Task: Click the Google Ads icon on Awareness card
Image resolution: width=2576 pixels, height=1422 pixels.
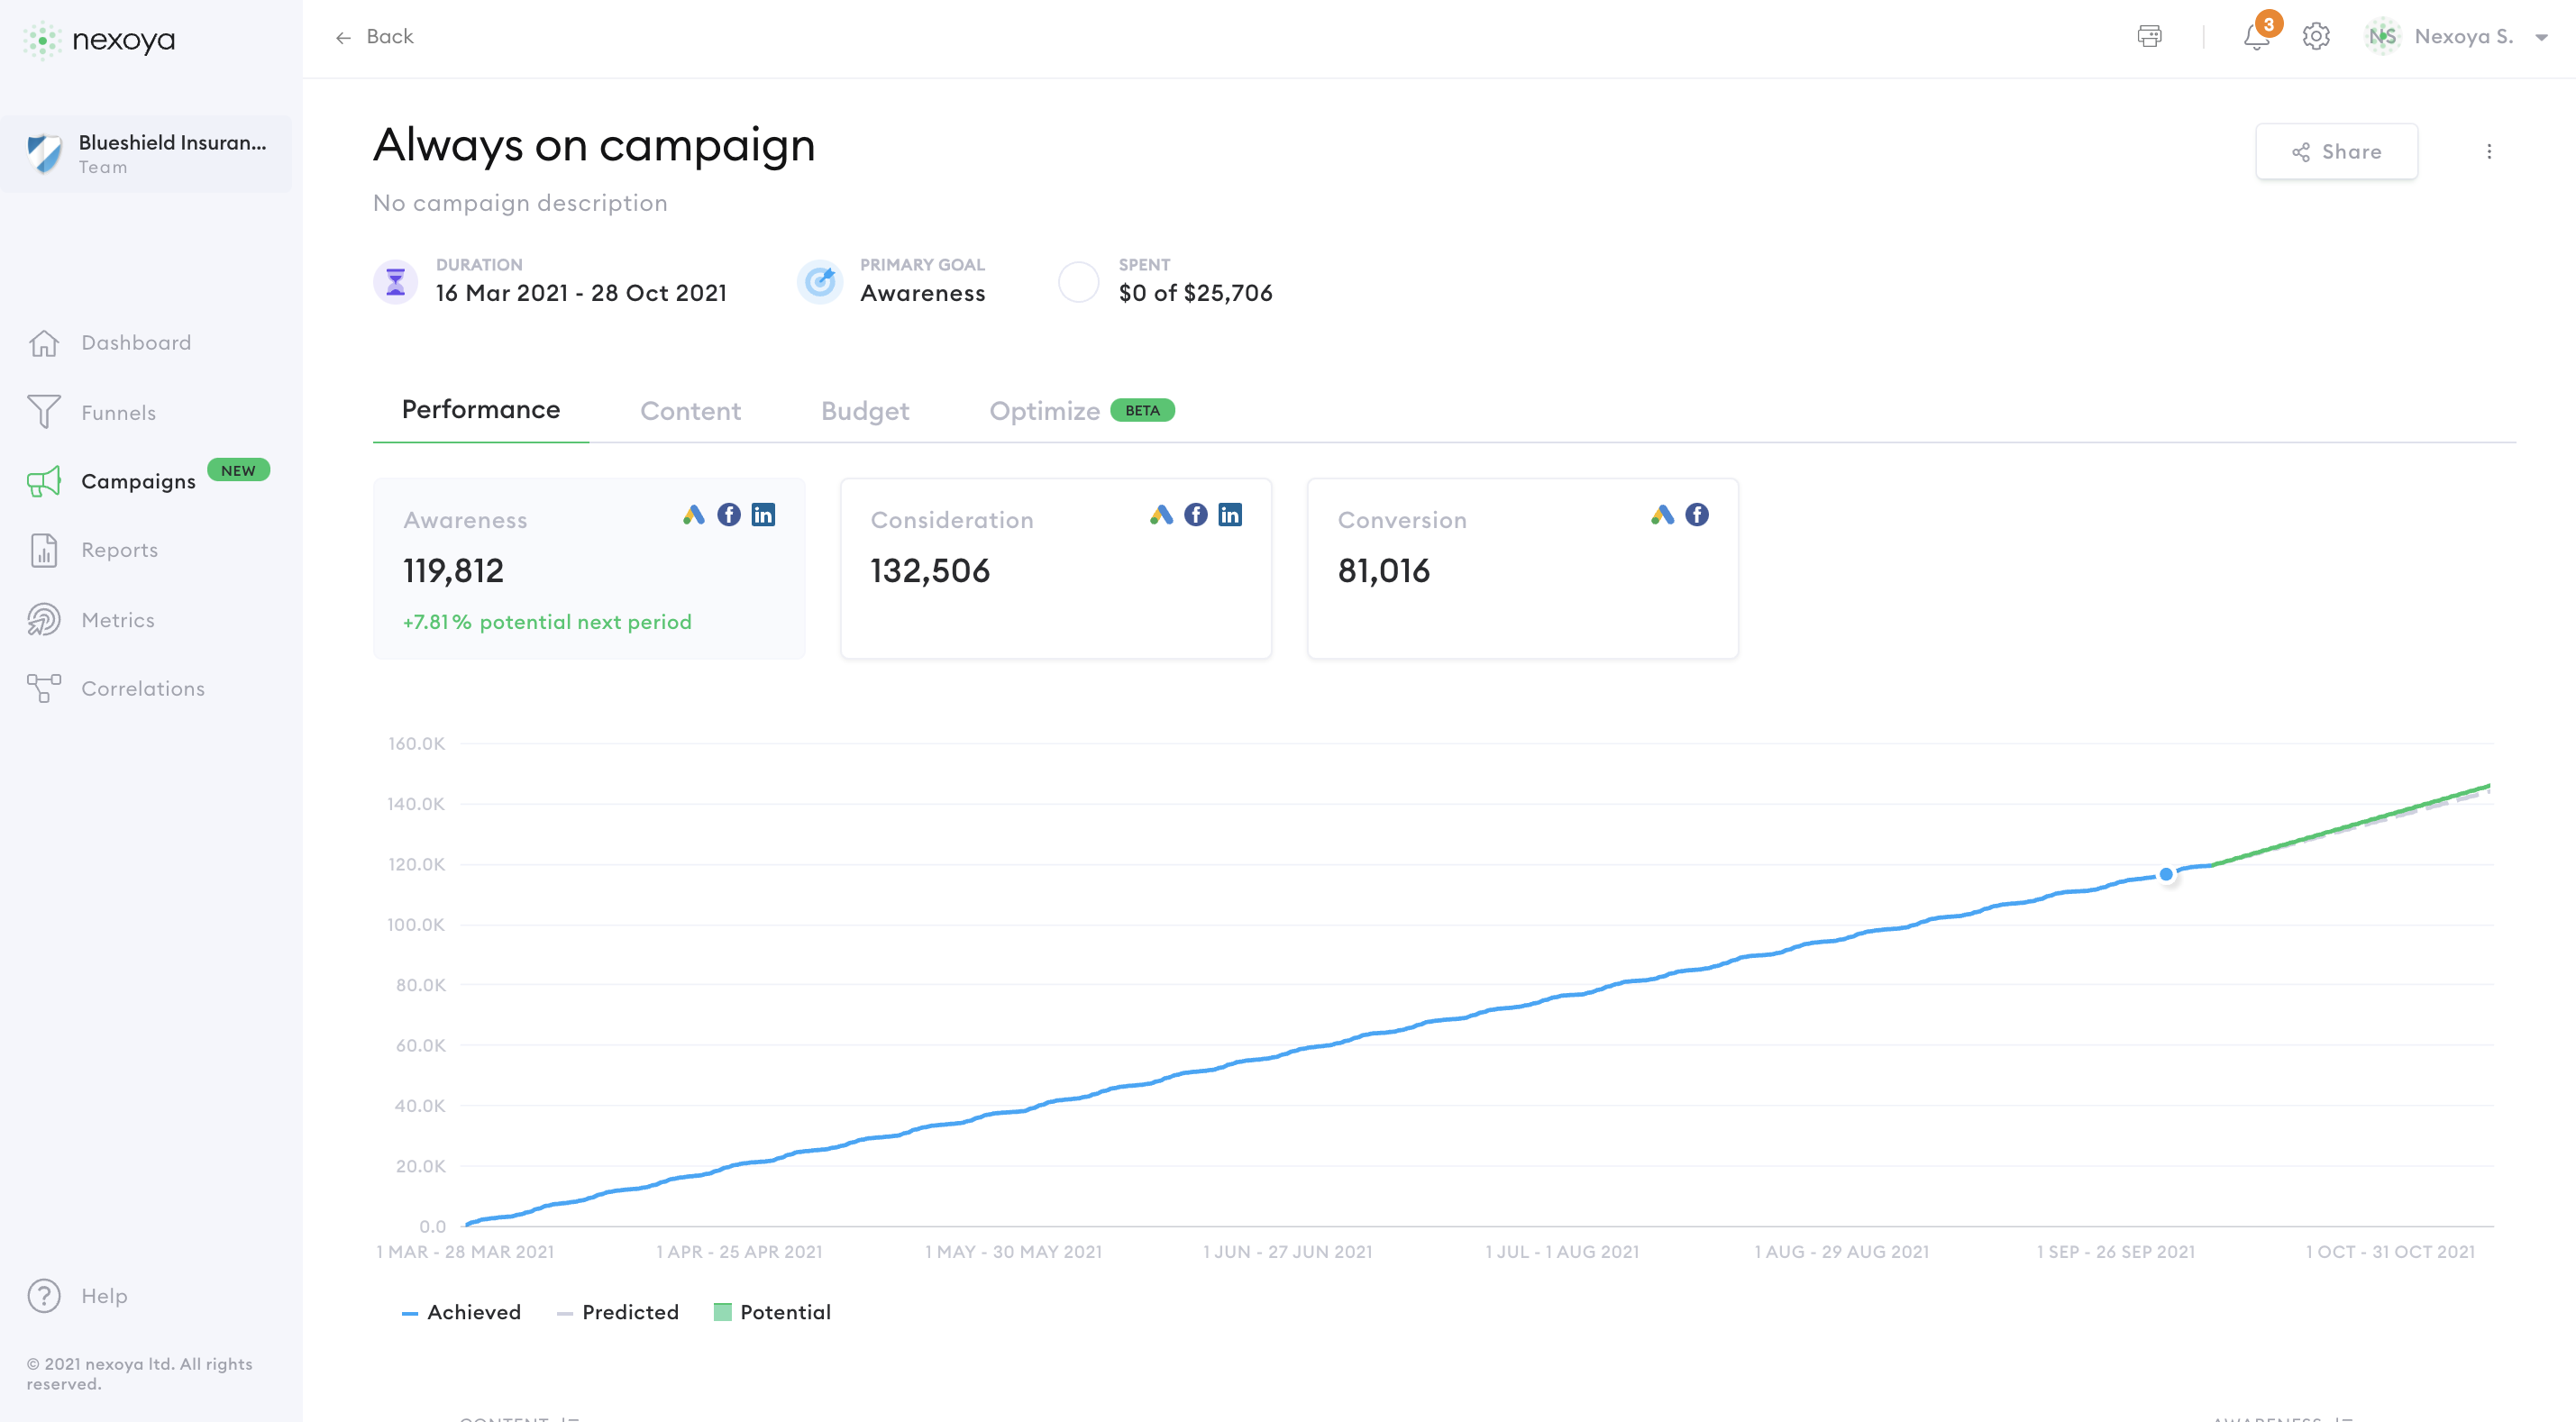Action: 695,515
